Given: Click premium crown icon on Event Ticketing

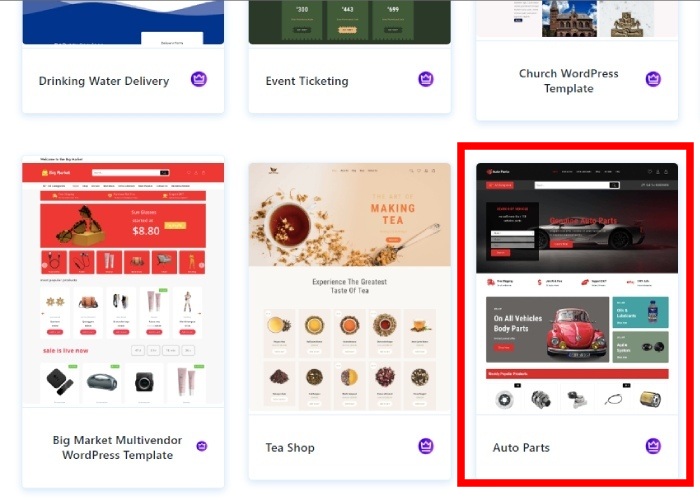Looking at the screenshot, I should coord(426,79).
